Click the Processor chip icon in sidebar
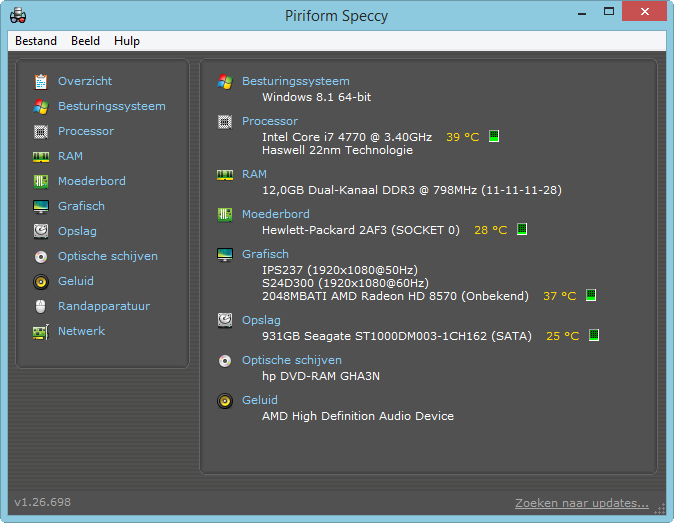 [x=41, y=131]
